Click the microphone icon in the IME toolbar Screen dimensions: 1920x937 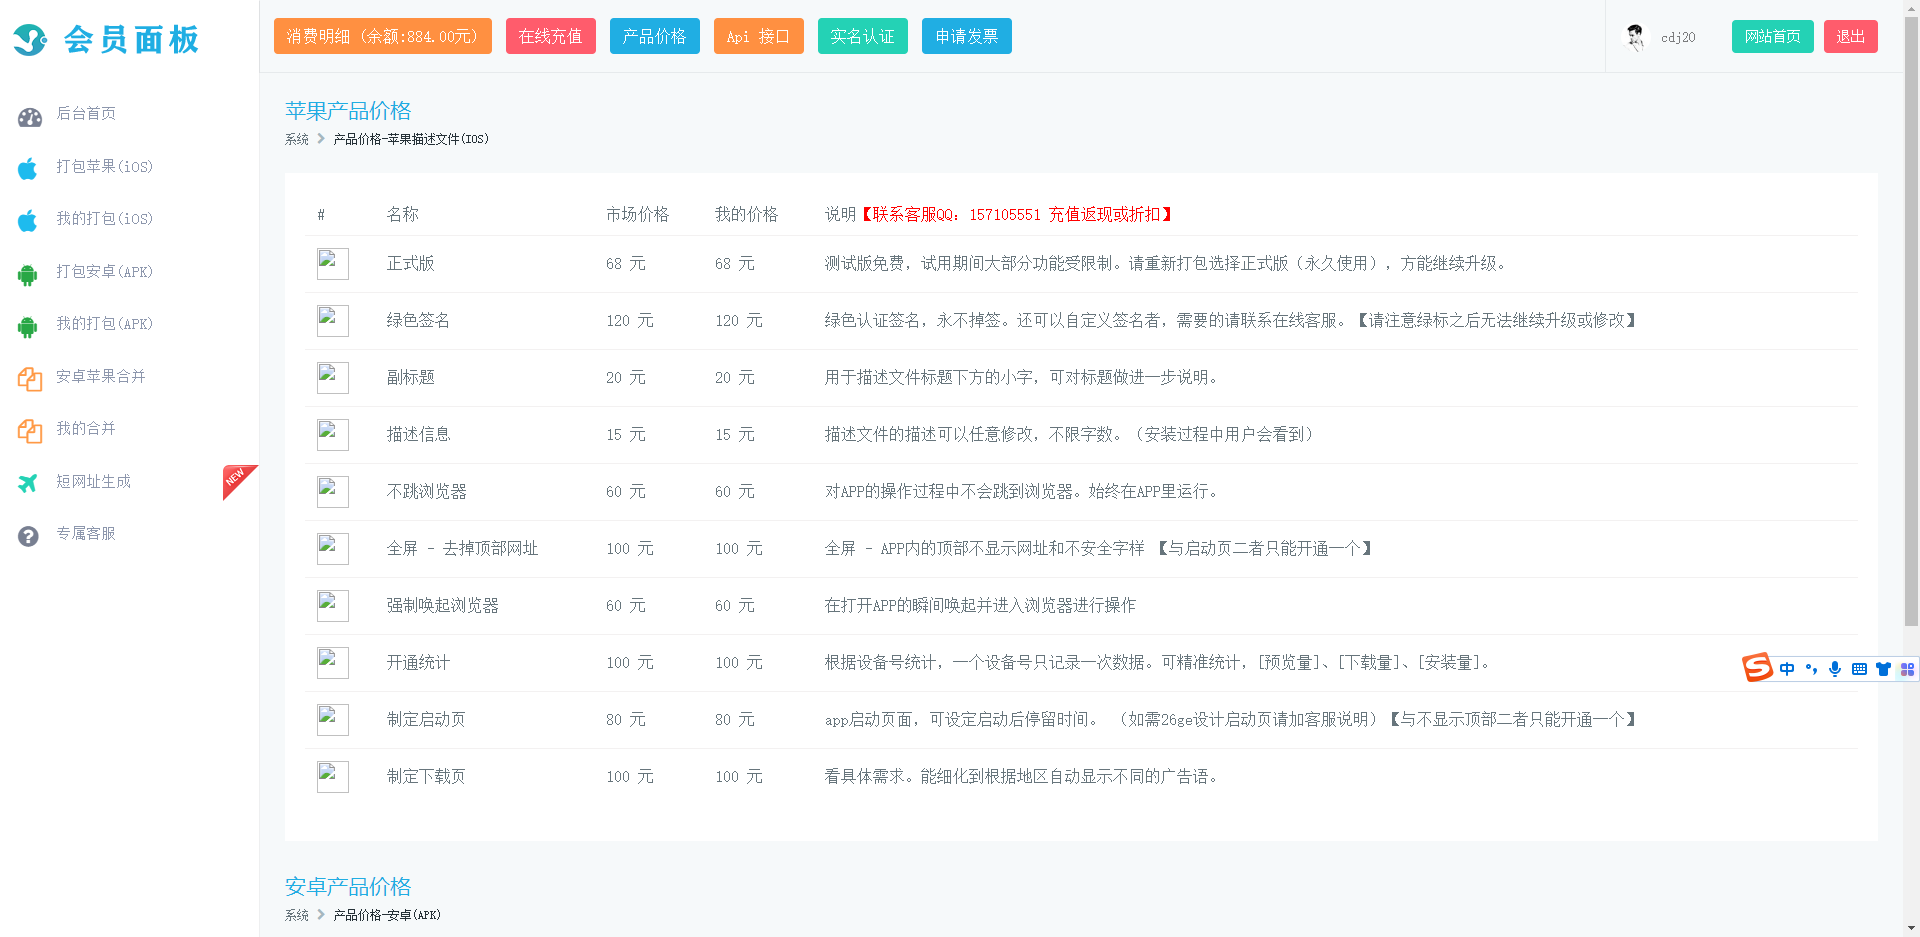[1835, 669]
